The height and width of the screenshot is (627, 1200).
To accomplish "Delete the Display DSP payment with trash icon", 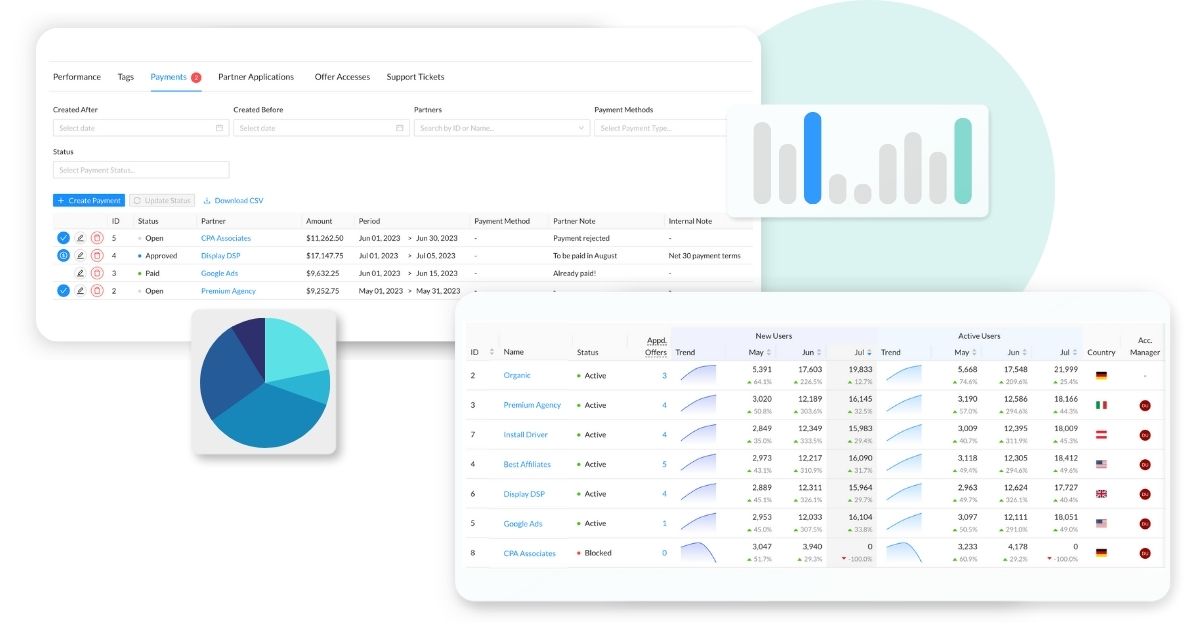I will (x=97, y=256).
